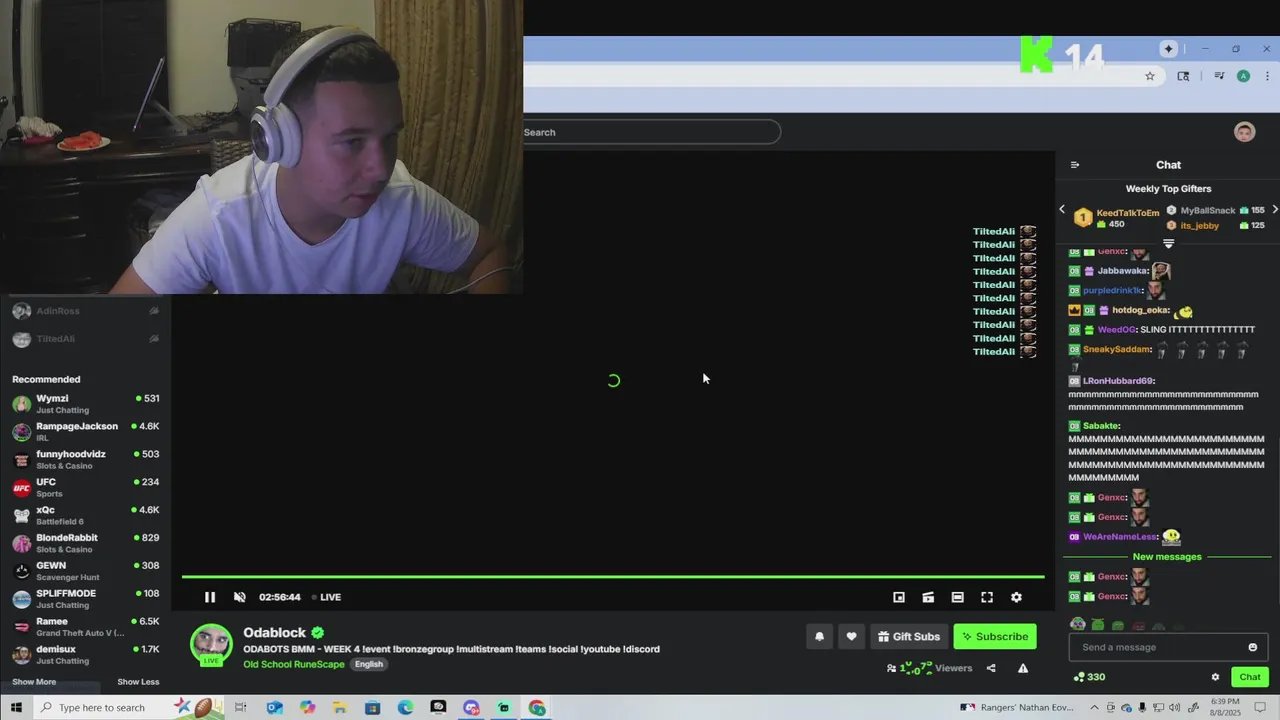Show next Weekly Top Gifters
The image size is (1280, 720).
click(x=1274, y=210)
